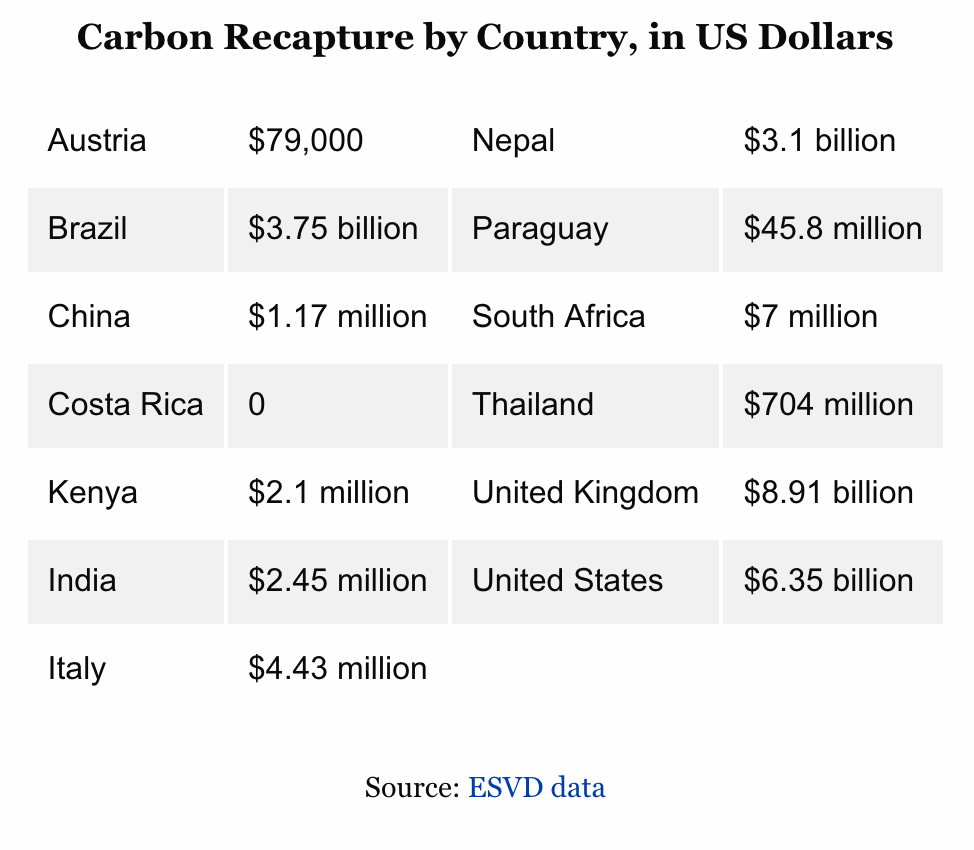Click the Carbon Recapture by Country title
Screen dimensions: 974x850
coord(485,38)
